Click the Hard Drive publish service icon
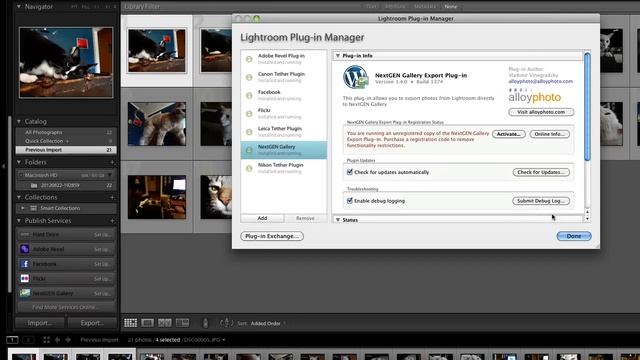Screen dimensions: 640x360 coord(24,234)
